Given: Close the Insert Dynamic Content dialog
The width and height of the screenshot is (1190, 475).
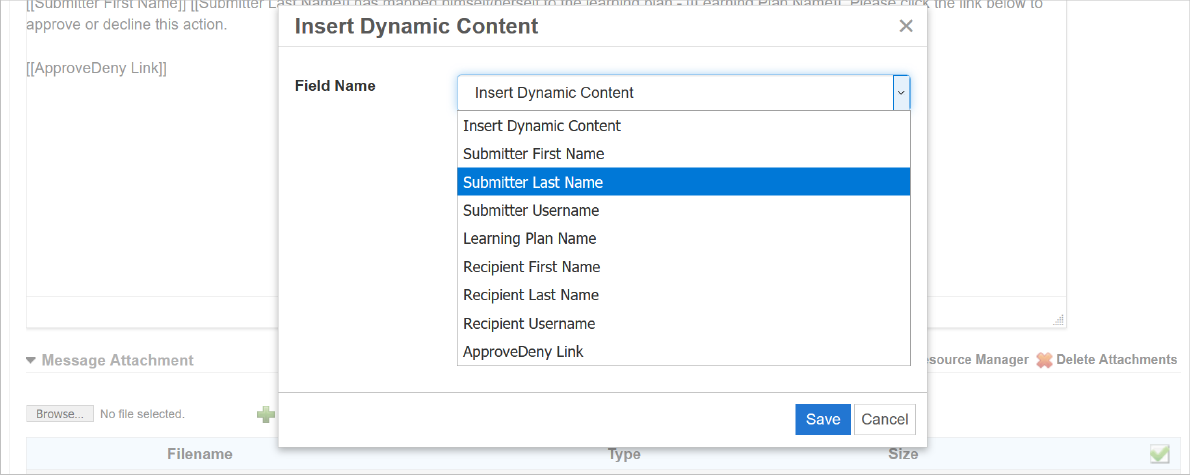Looking at the screenshot, I should (x=906, y=26).
